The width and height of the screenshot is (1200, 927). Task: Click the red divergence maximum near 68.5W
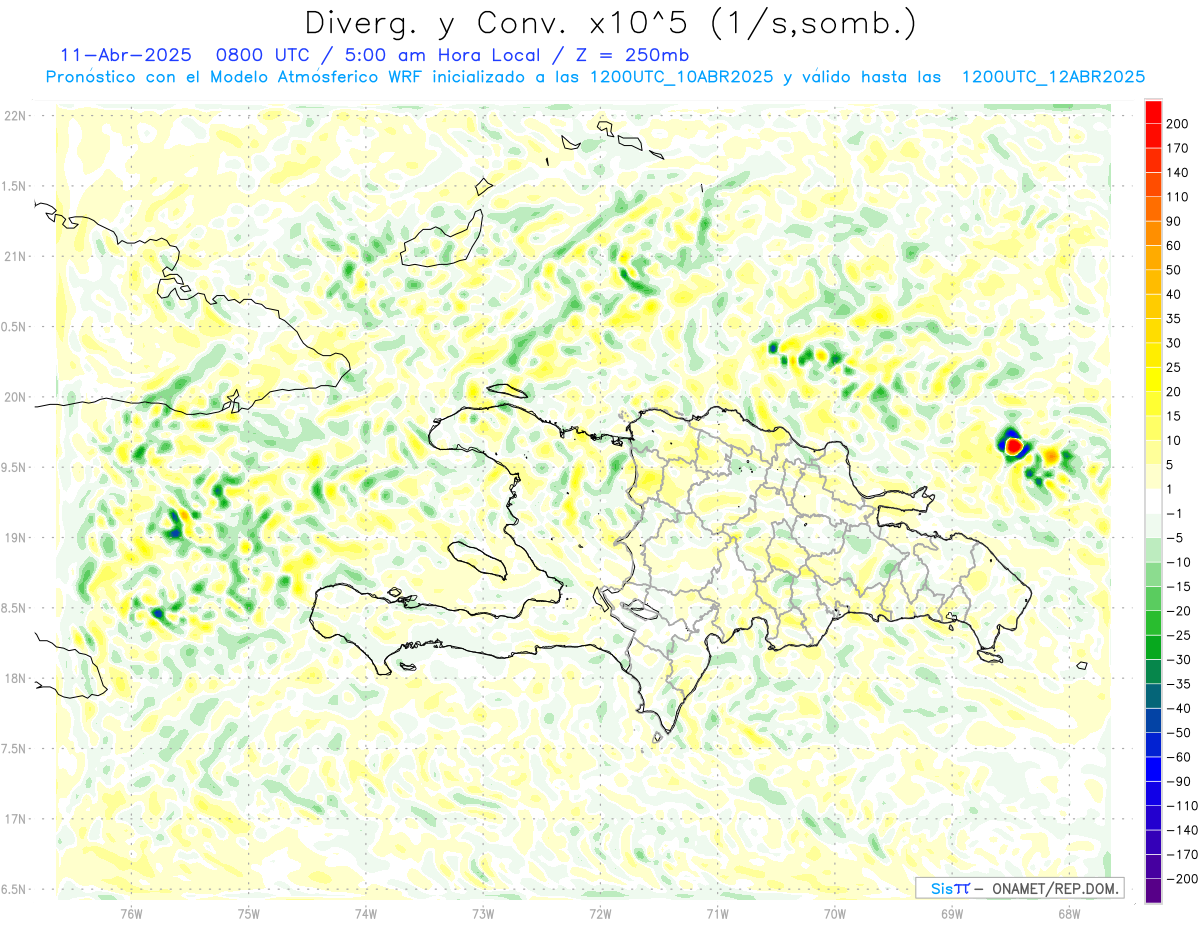coord(1013,446)
